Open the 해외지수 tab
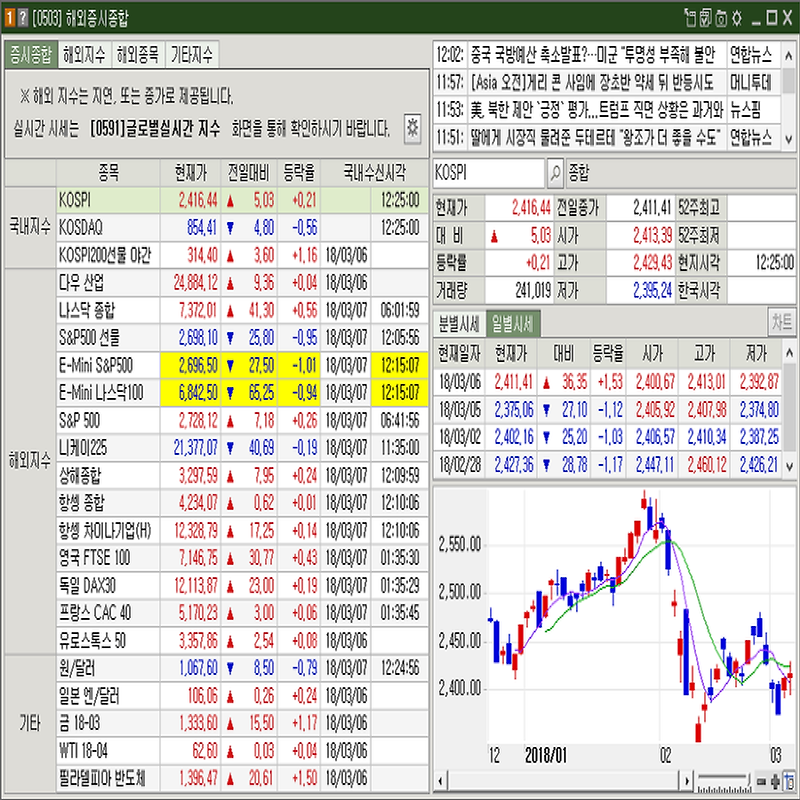The height and width of the screenshot is (800, 800). coord(84,55)
